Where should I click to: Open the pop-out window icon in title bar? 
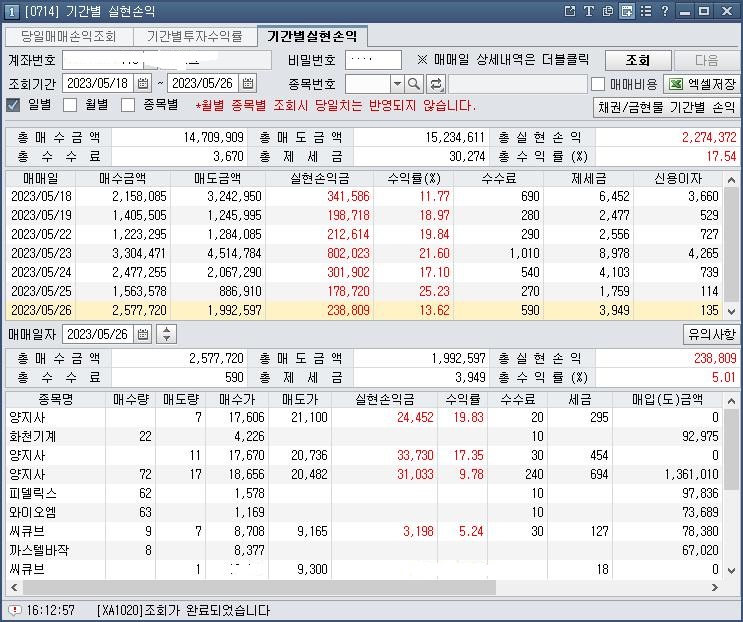pos(570,11)
